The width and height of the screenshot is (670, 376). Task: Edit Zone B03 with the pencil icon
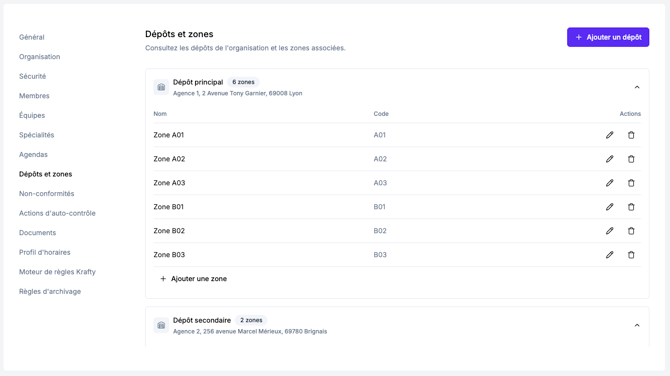610,255
